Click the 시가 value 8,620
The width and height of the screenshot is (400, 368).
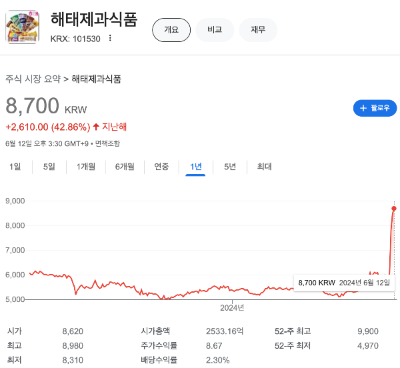click(x=73, y=331)
